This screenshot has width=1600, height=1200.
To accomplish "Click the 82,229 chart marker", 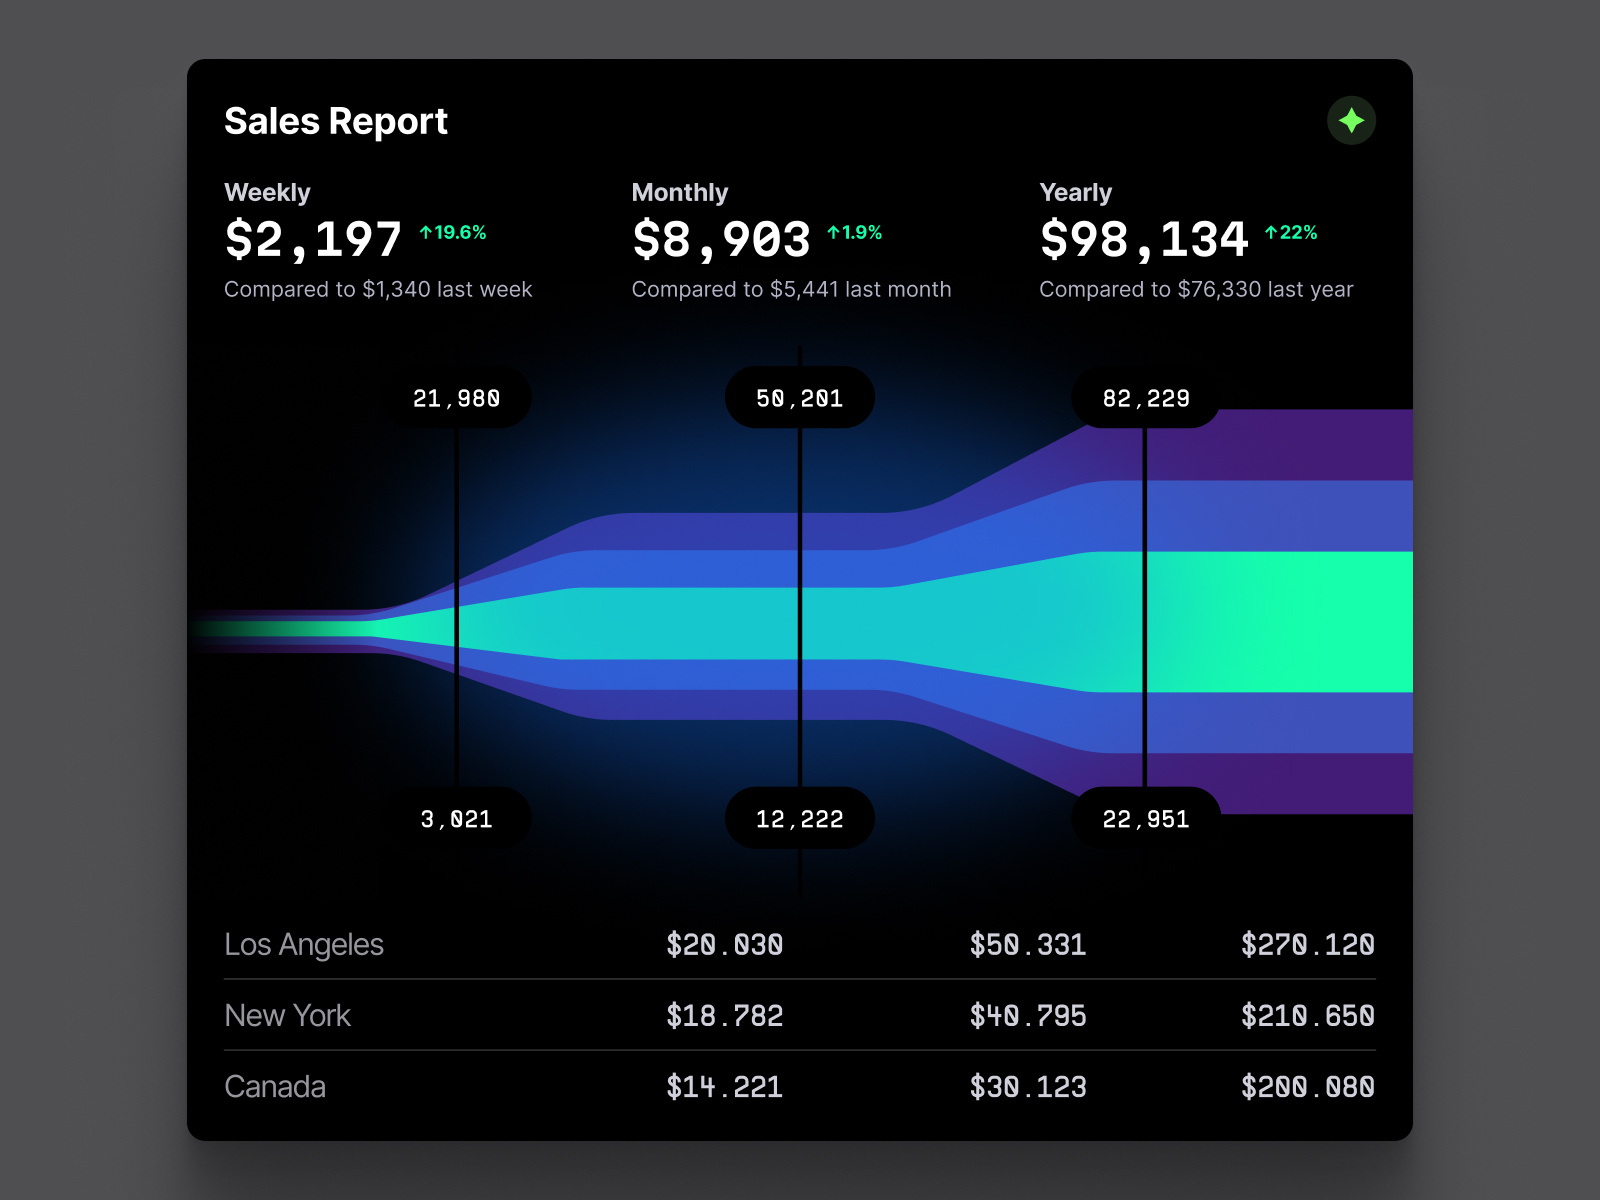I will pyautogui.click(x=1145, y=397).
